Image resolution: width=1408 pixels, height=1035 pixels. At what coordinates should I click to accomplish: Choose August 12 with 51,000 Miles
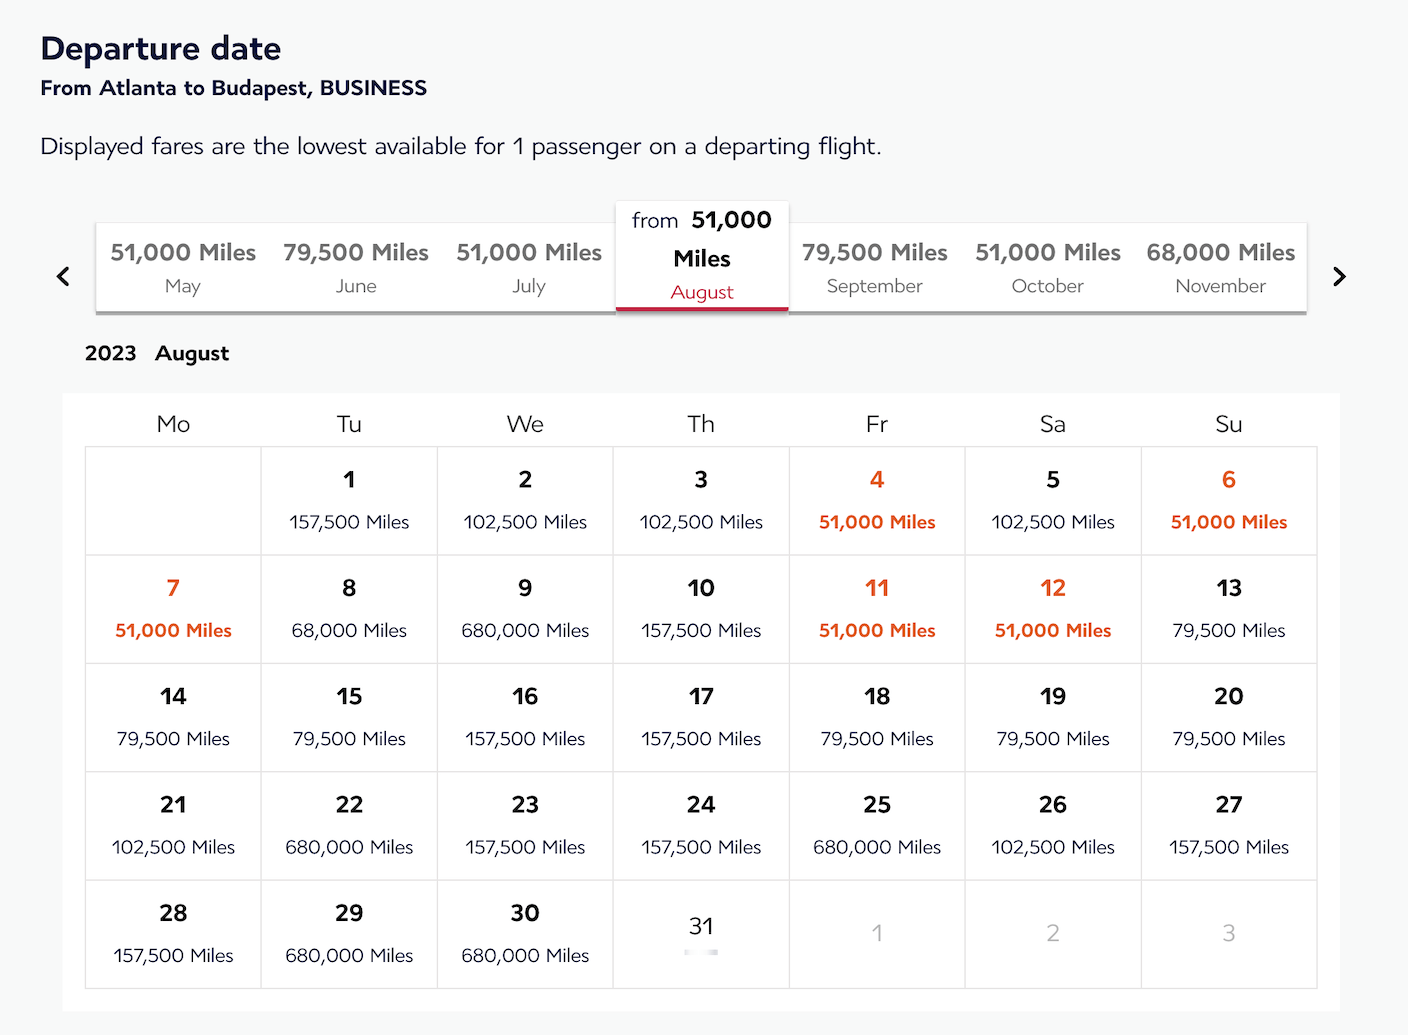point(1053,609)
